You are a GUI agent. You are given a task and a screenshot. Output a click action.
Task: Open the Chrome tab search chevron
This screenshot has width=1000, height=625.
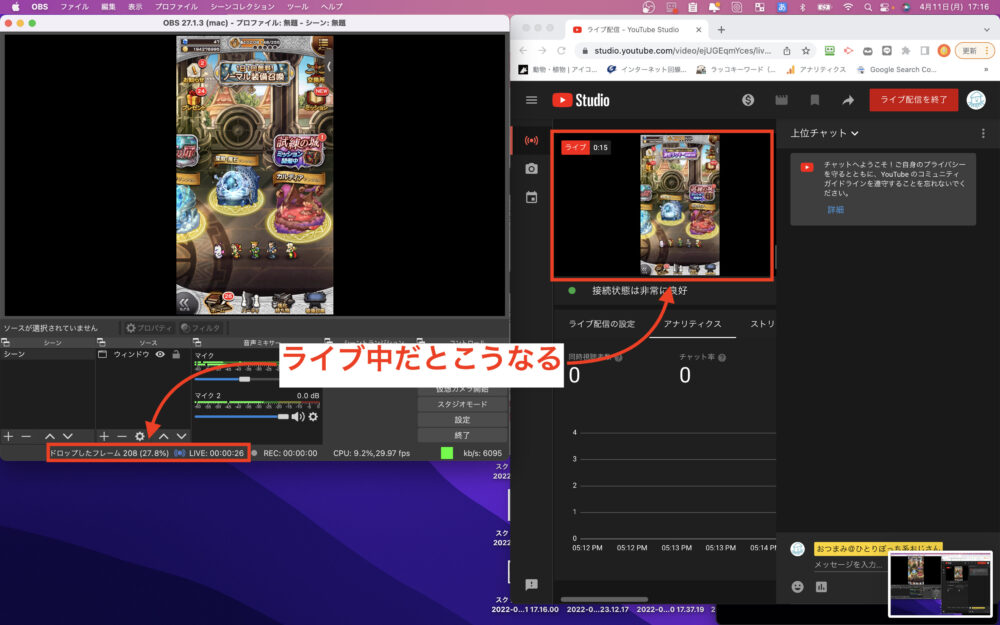987,29
